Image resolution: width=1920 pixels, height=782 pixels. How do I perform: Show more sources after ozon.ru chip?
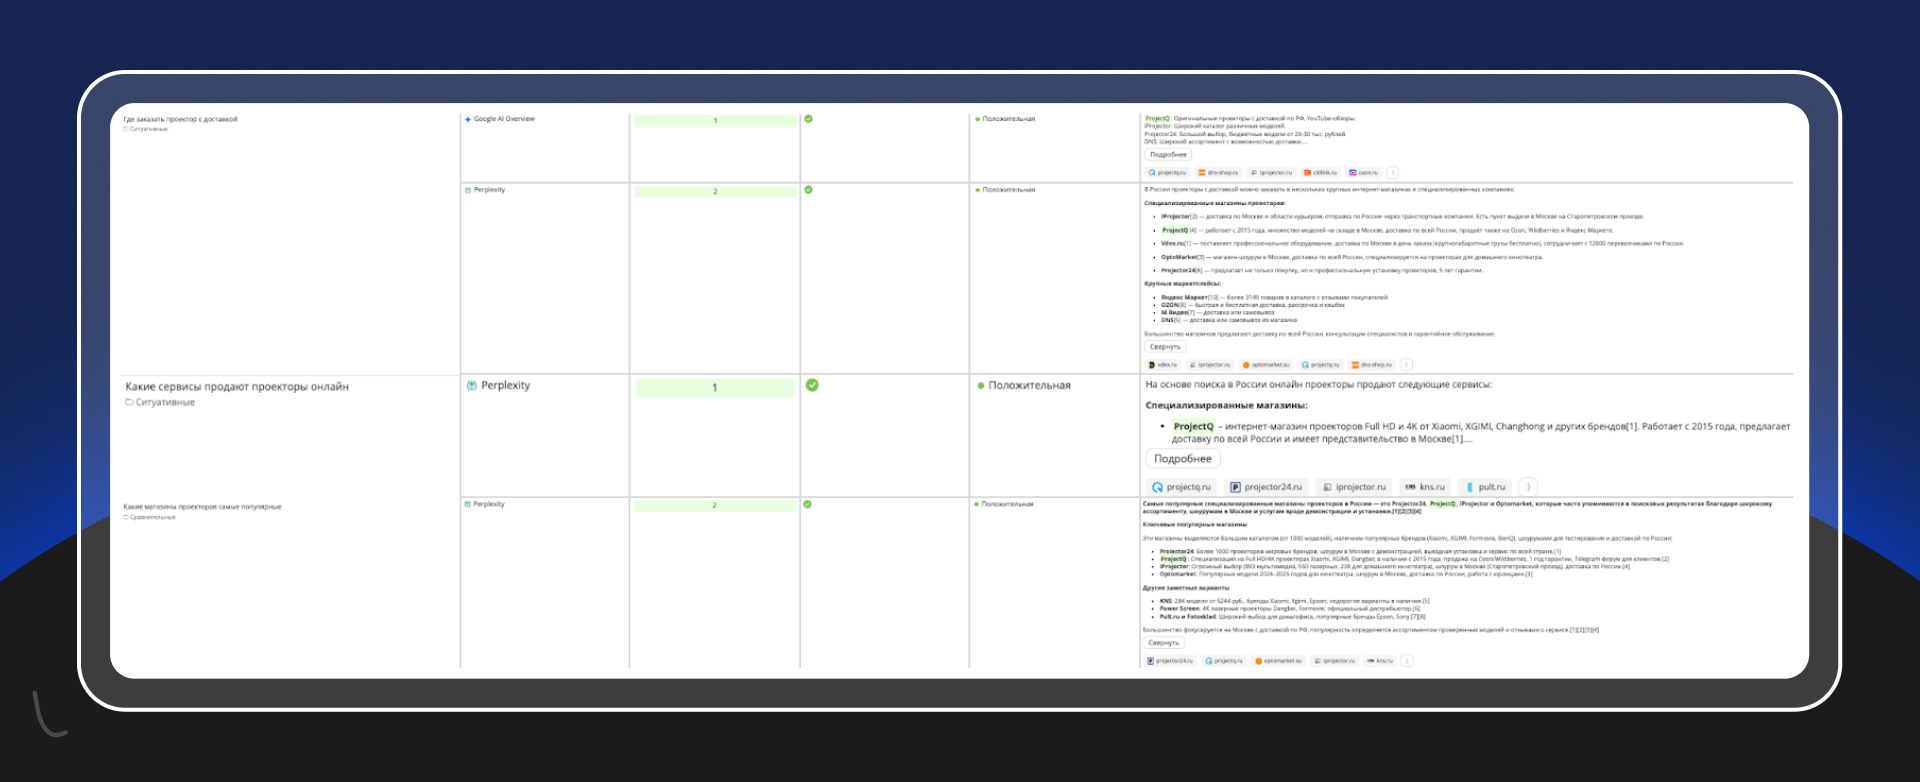pos(1393,173)
